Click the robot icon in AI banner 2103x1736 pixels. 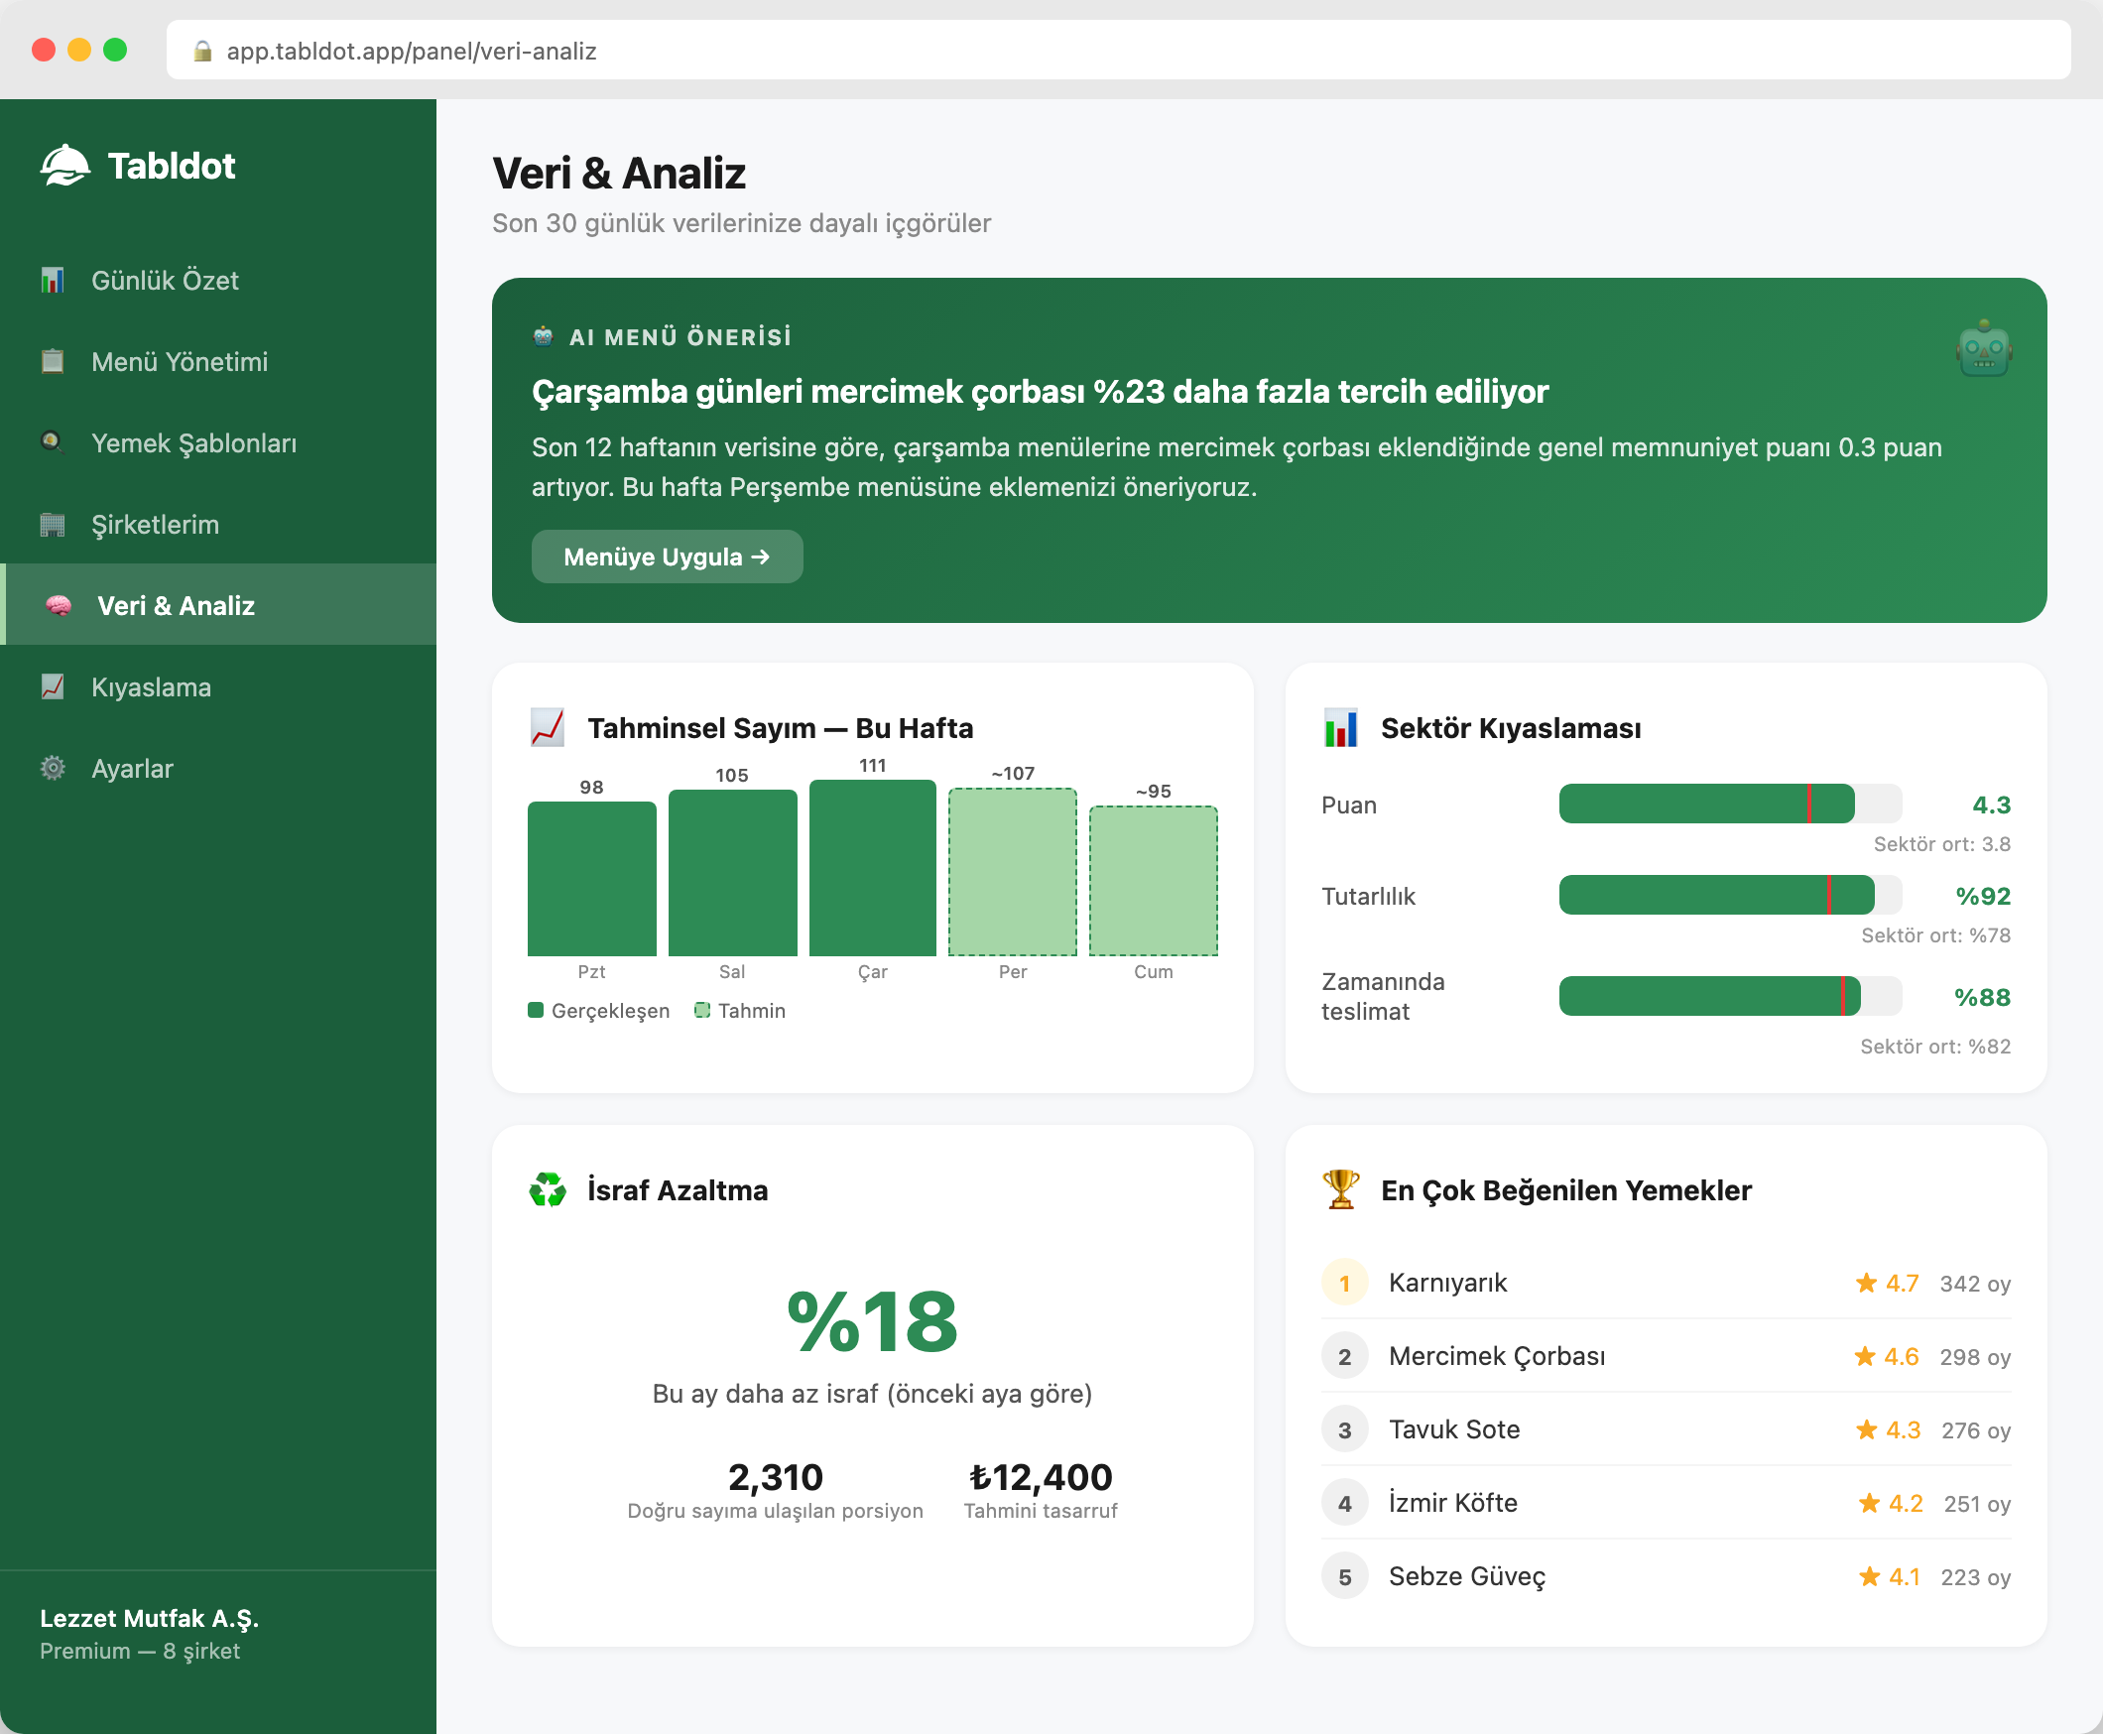click(1983, 350)
